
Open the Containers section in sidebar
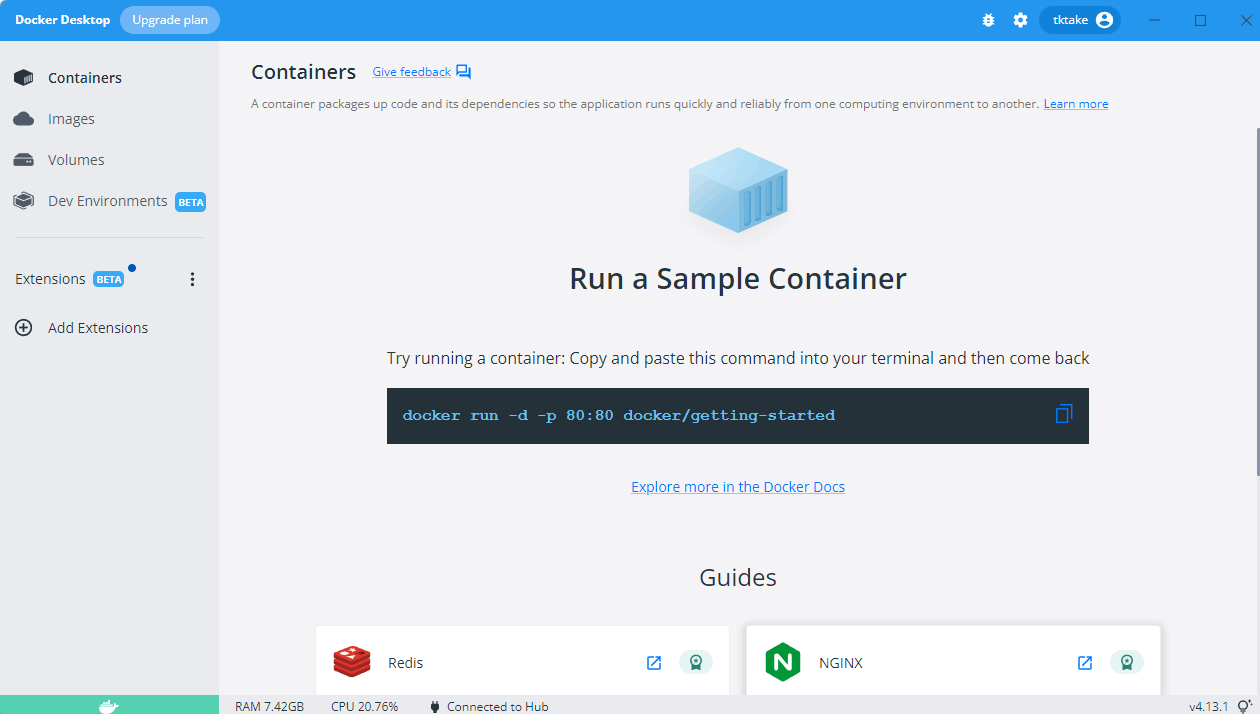pos(109,78)
